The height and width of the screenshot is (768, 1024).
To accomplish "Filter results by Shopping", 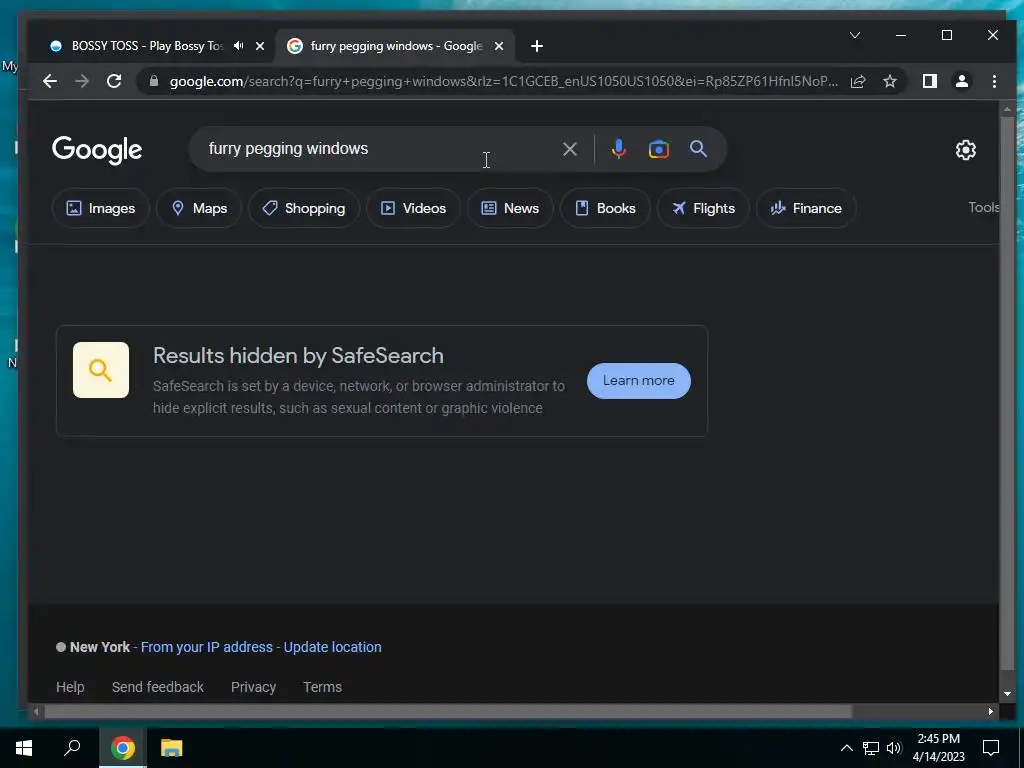I will (x=304, y=208).
